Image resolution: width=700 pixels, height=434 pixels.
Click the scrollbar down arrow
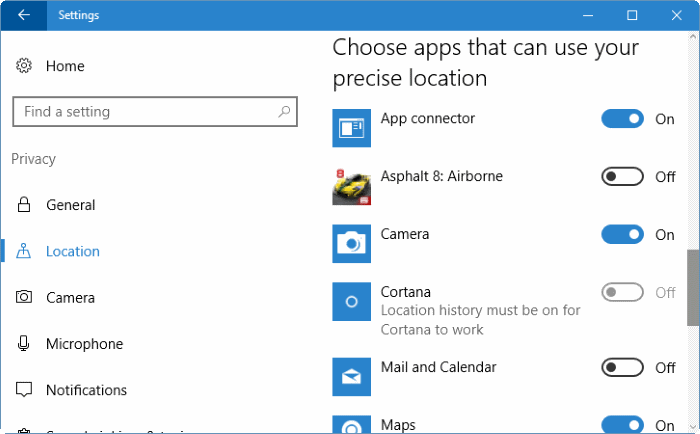point(693,426)
